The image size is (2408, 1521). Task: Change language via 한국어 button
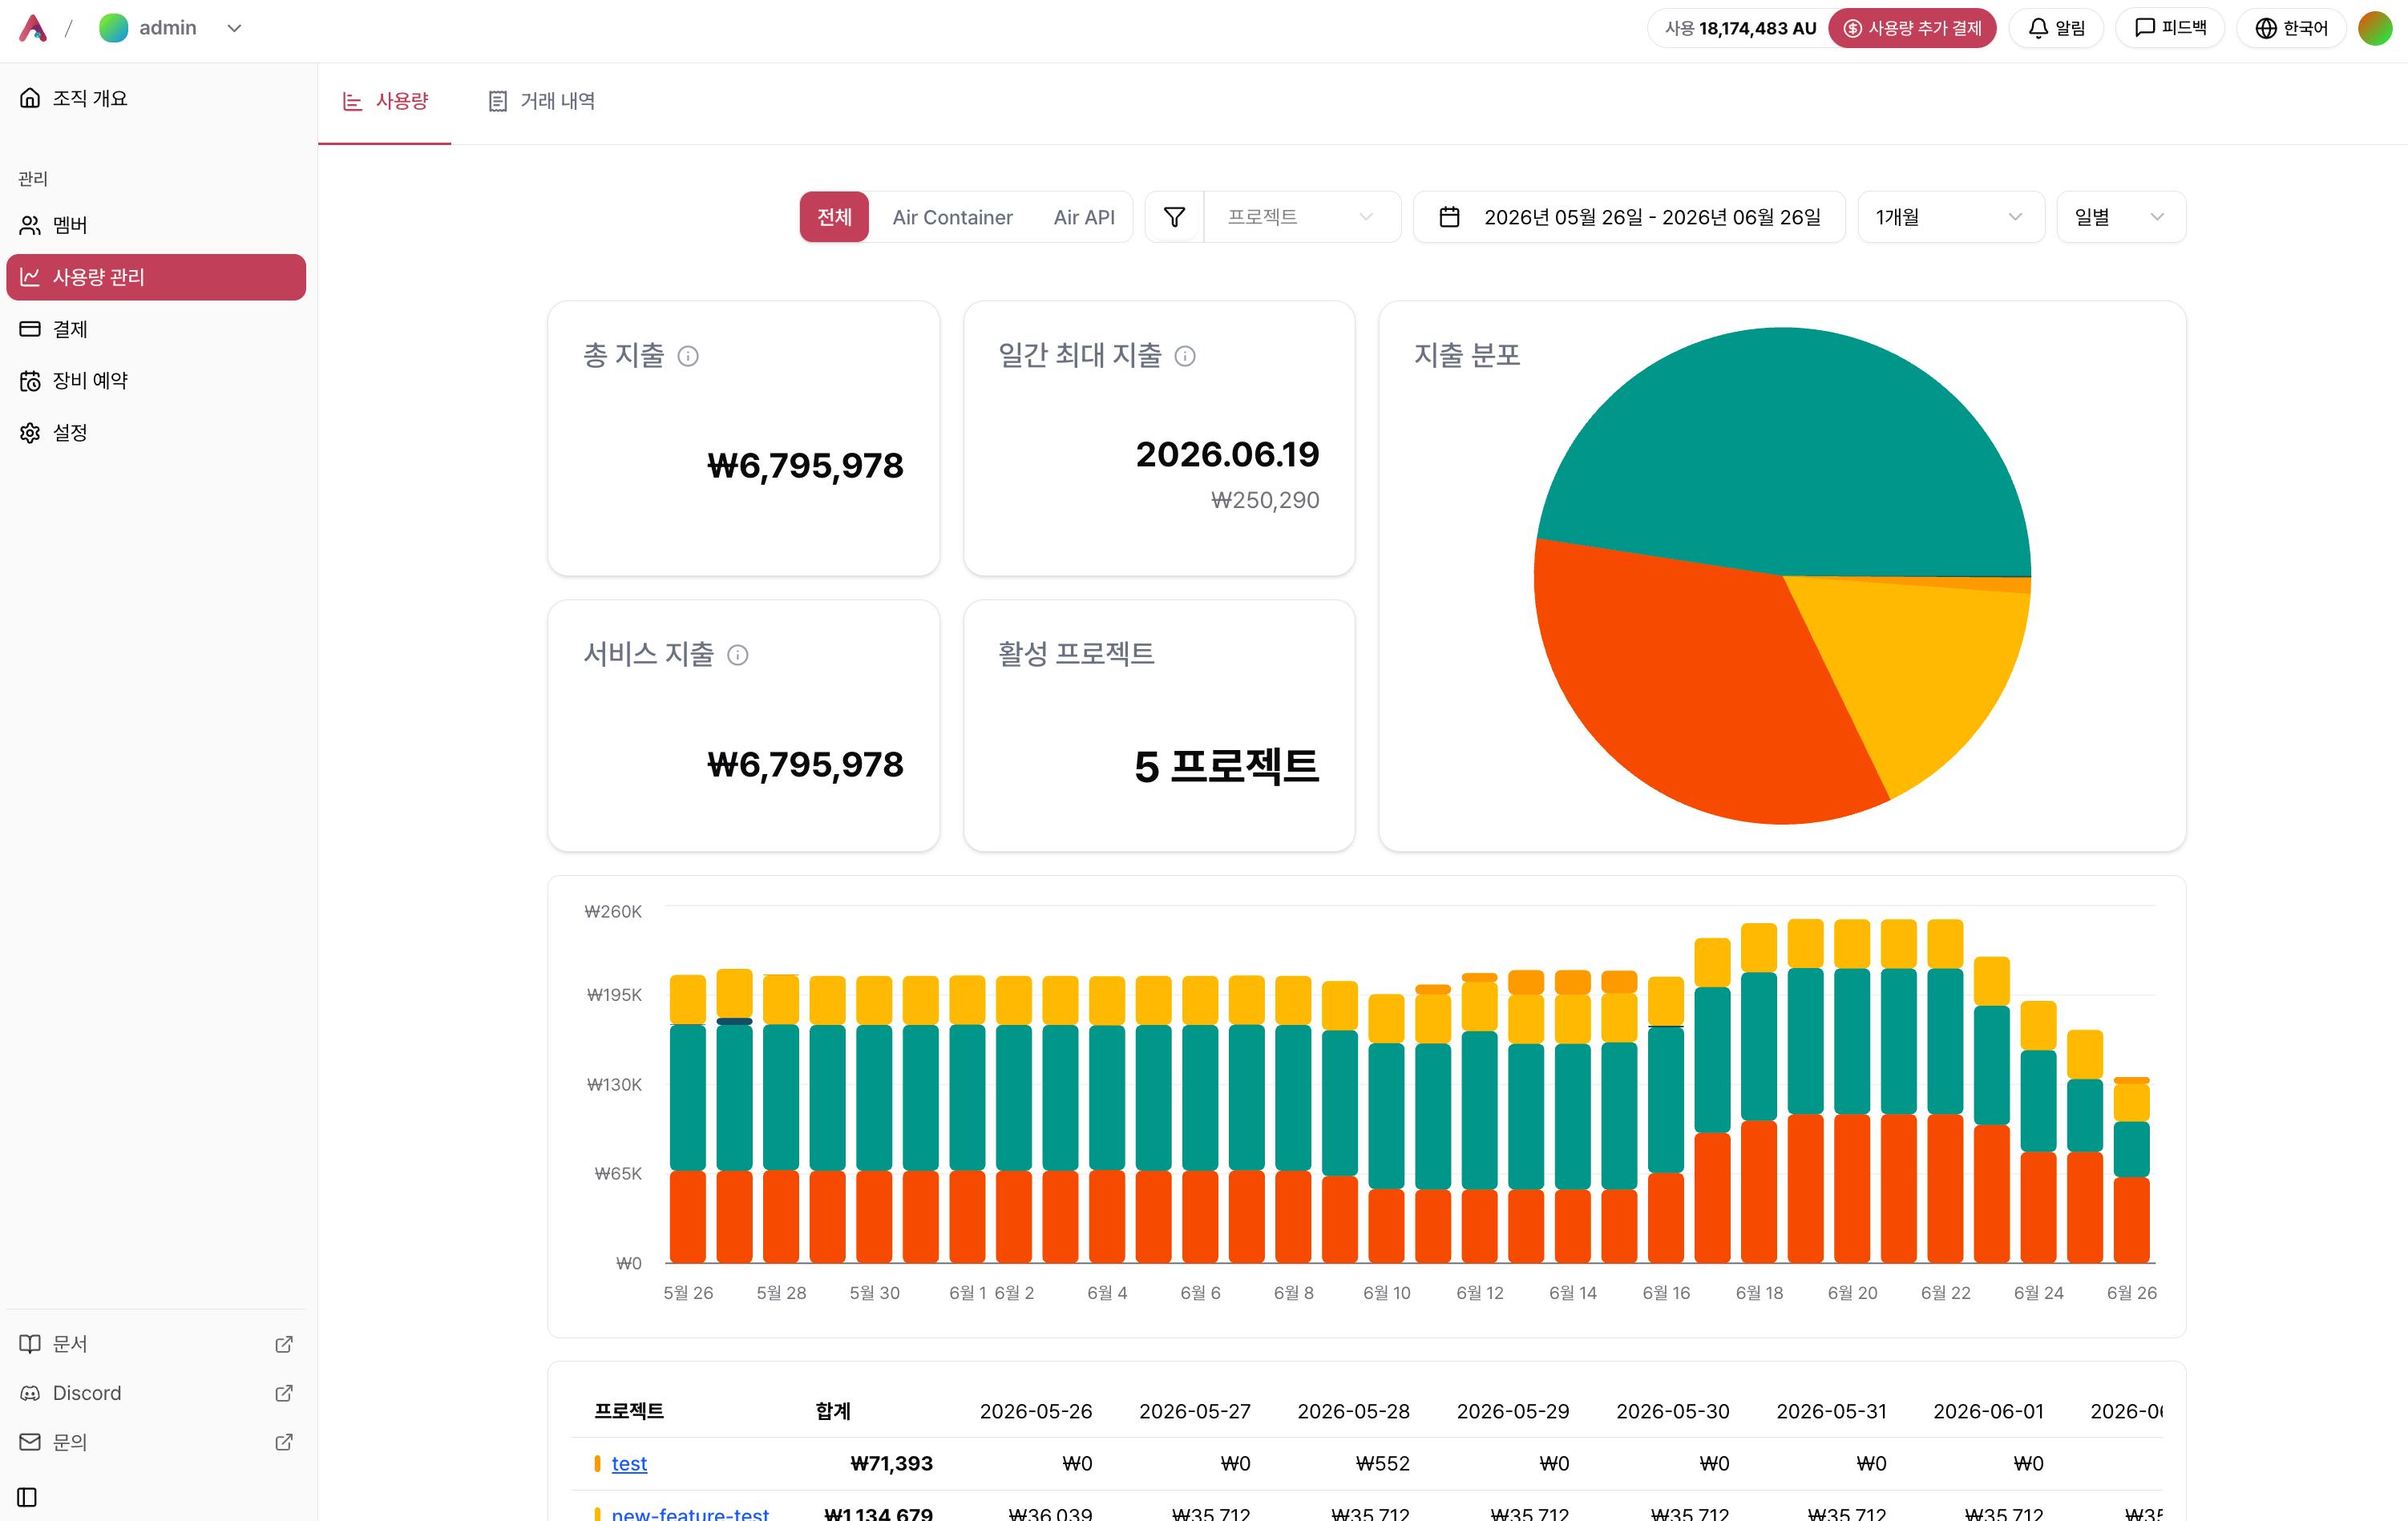click(2291, 28)
